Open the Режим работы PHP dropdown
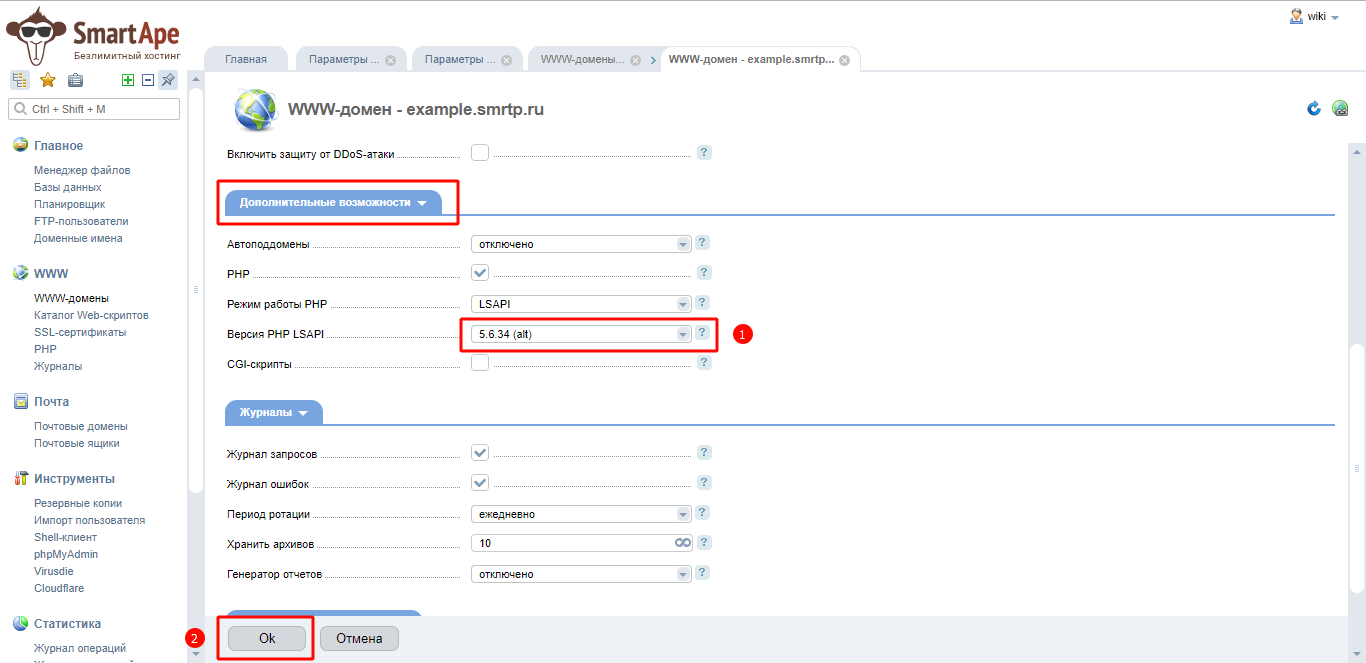This screenshot has width=1366, height=663. pyautogui.click(x=581, y=304)
